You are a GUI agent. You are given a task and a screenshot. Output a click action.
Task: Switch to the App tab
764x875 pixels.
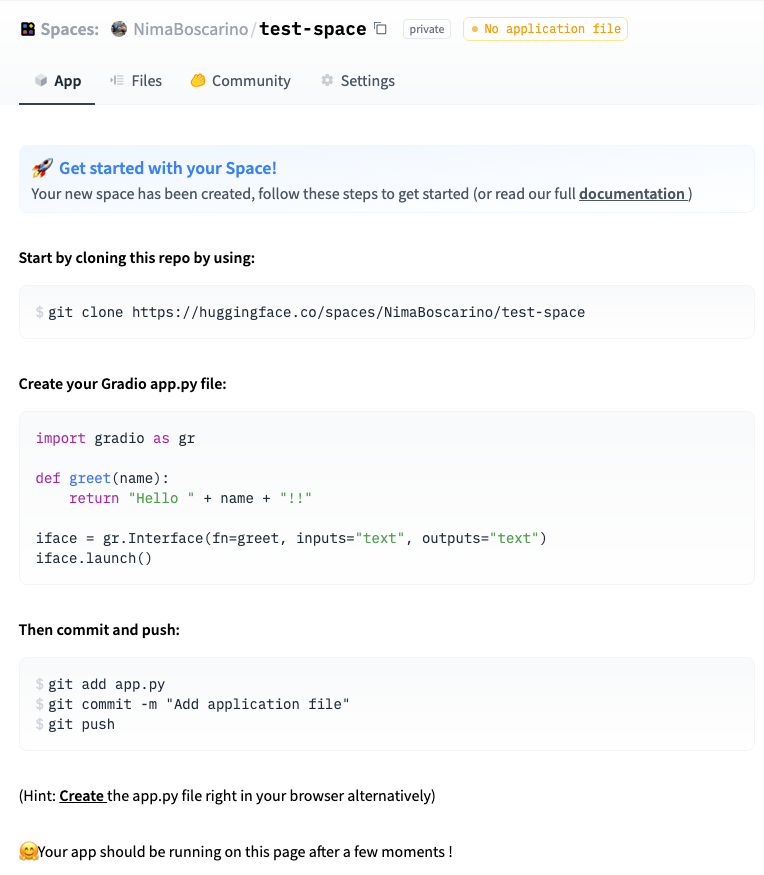(57, 81)
